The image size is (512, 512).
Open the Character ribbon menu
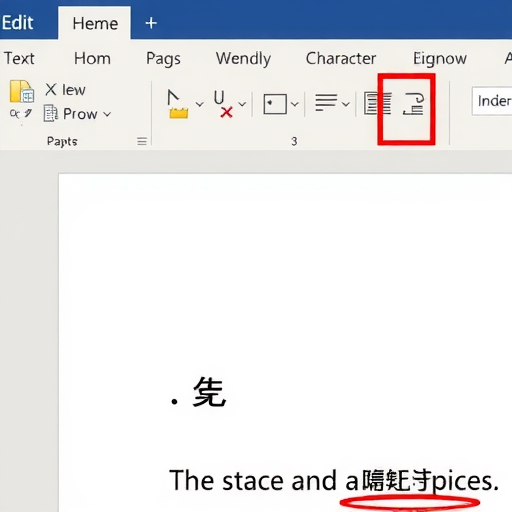pyautogui.click(x=341, y=58)
